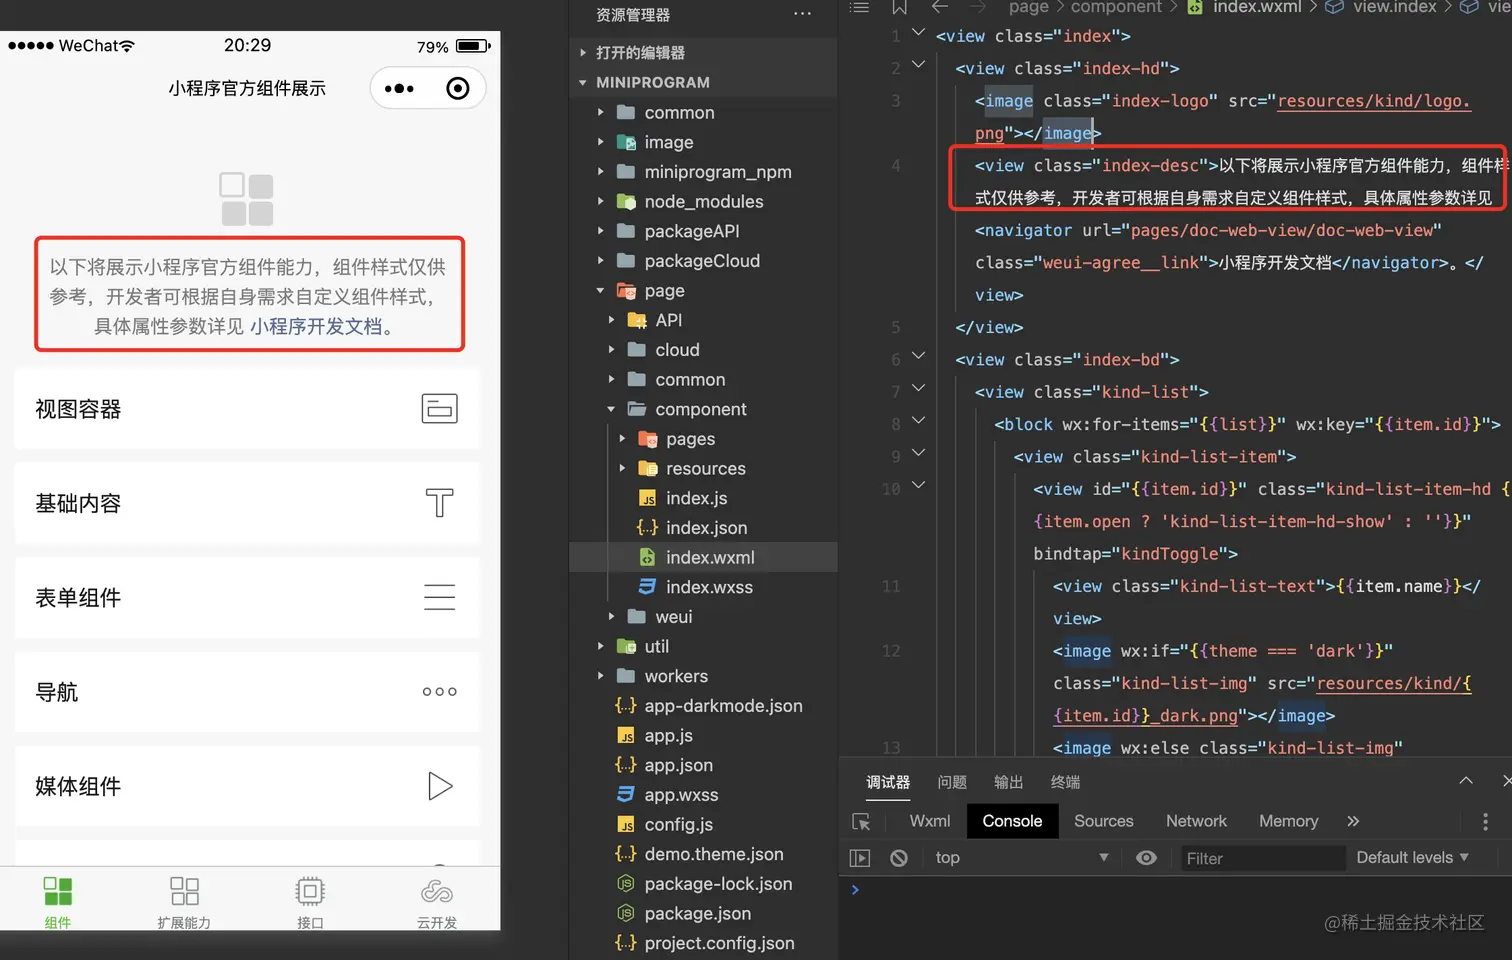Viewport: 1512px width, 960px height.
Task: Open the explorer more-actions ellipsis menu
Action: point(802,14)
